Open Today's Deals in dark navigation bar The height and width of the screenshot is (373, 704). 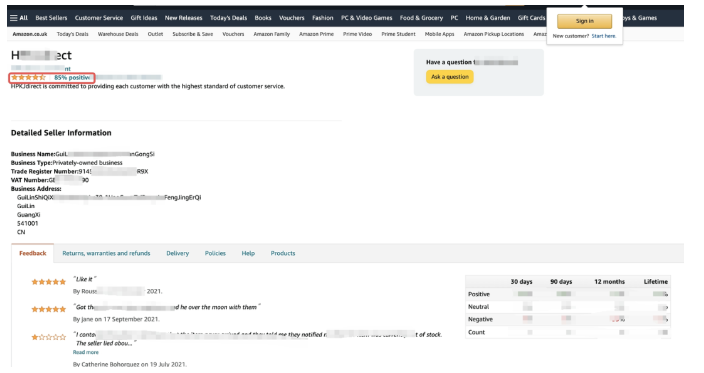(228, 18)
